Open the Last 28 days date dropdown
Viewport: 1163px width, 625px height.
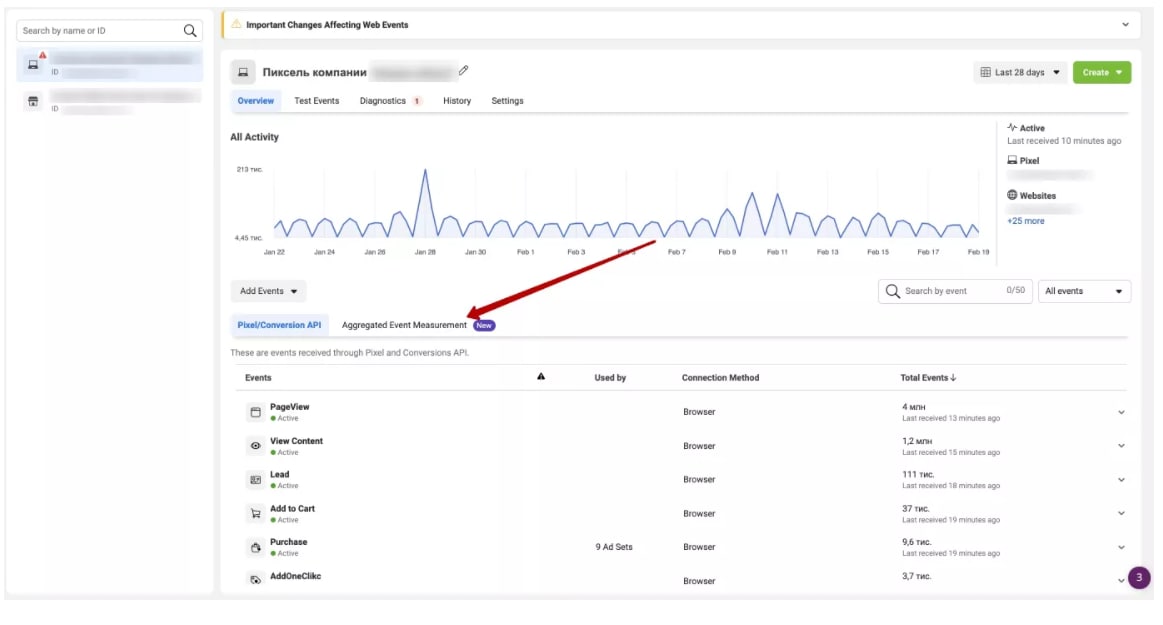1019,72
